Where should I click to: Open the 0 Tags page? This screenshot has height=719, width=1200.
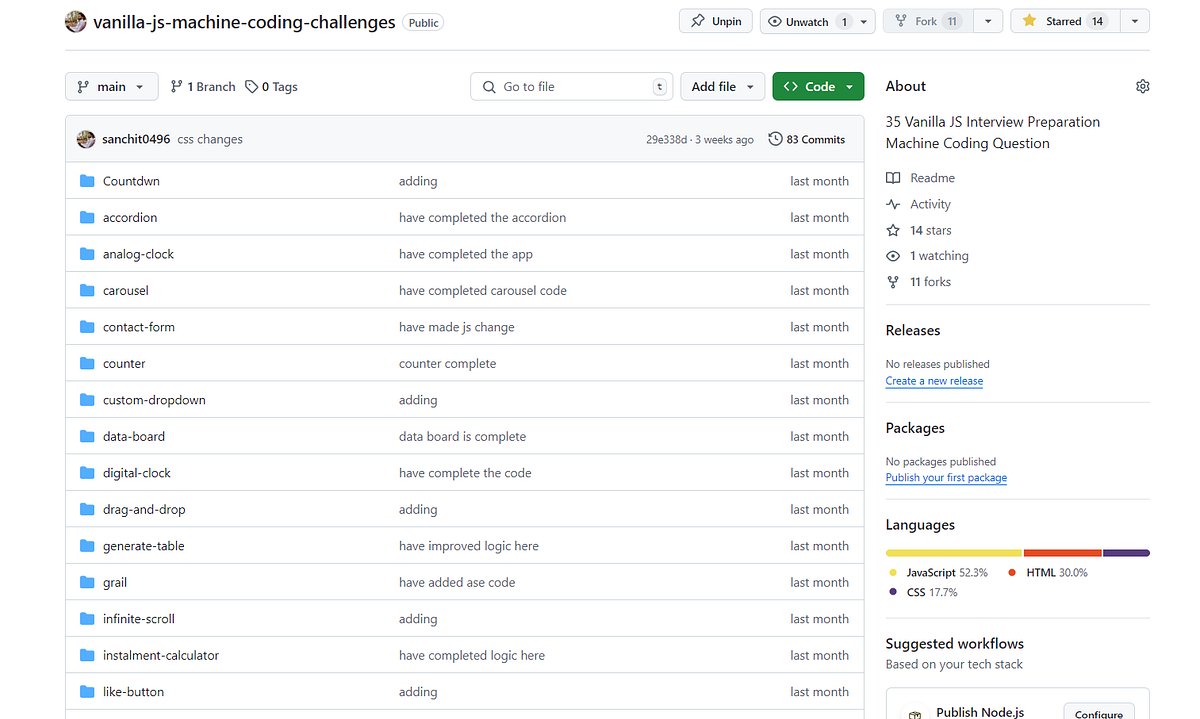[271, 86]
